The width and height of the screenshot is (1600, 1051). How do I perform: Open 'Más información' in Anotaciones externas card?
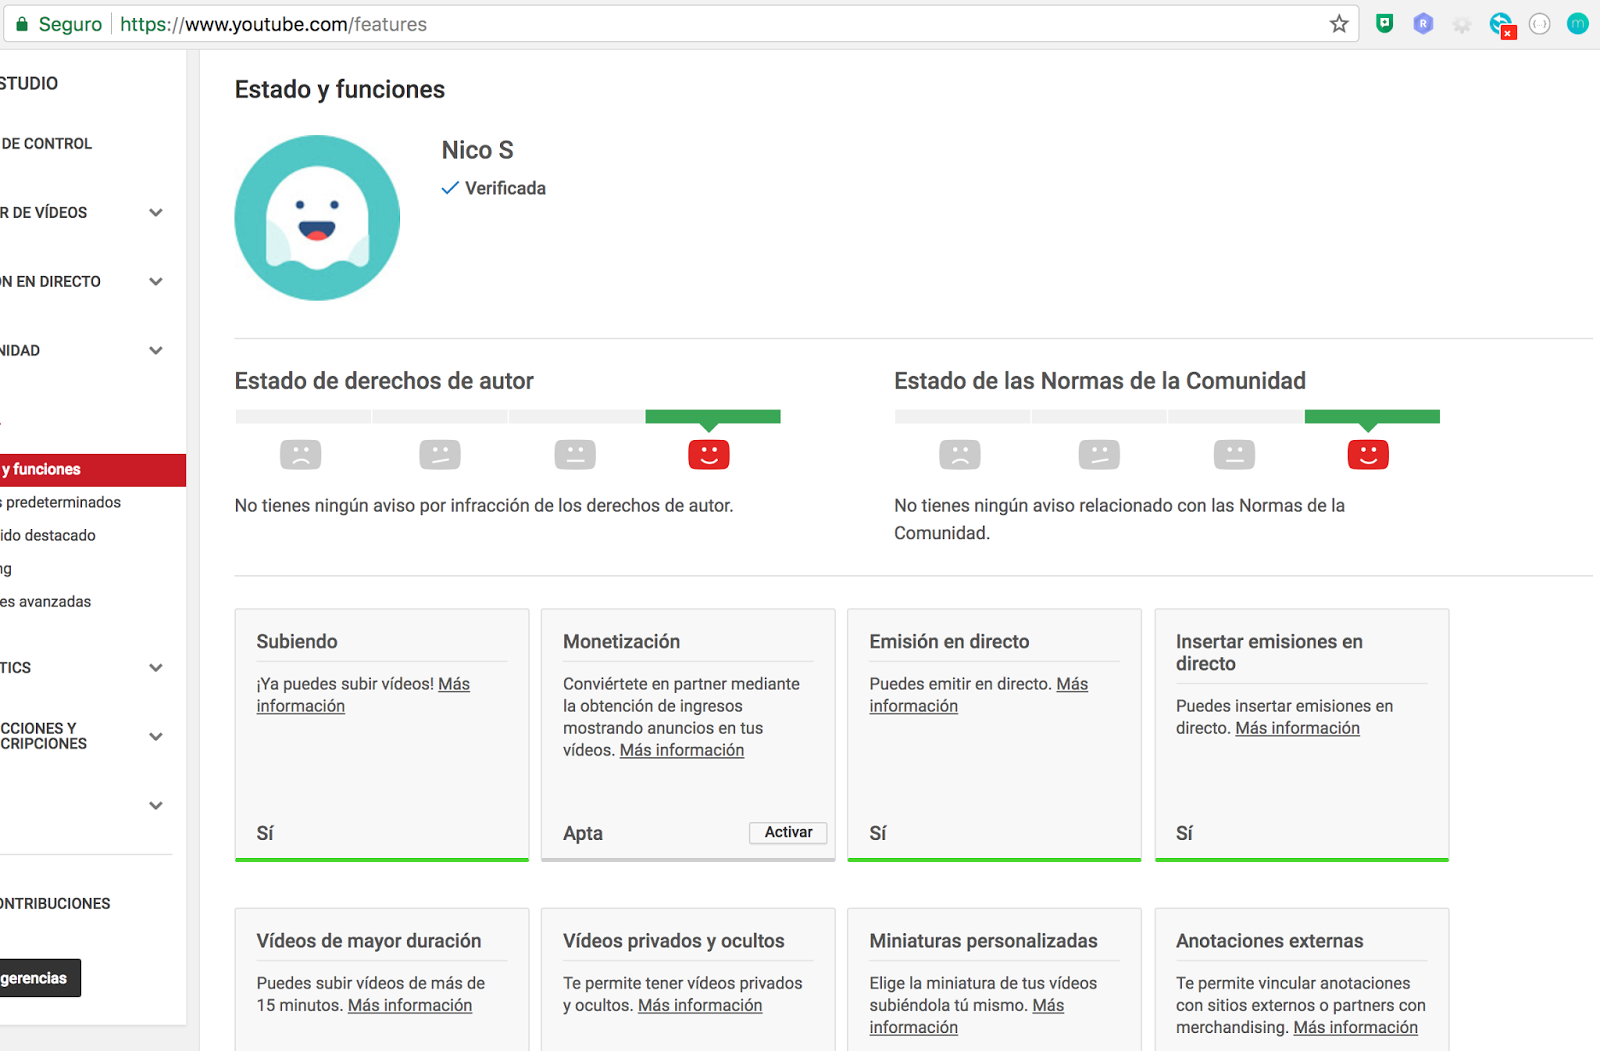(1355, 1027)
